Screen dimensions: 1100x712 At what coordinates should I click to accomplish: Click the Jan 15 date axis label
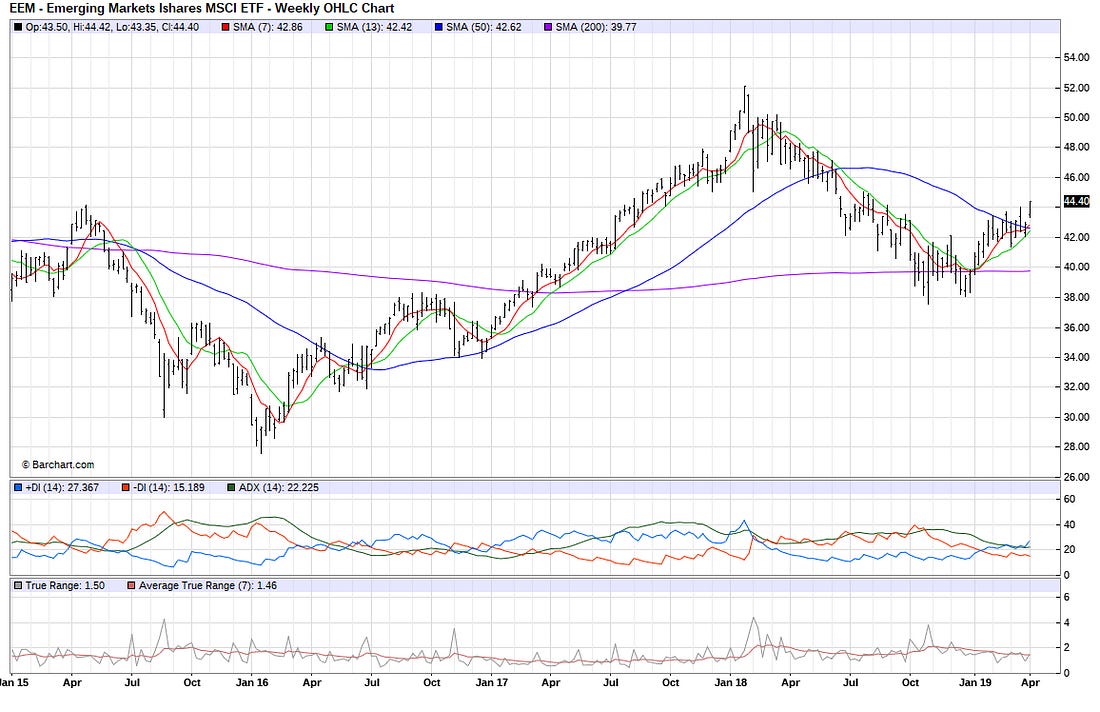pos(14,683)
